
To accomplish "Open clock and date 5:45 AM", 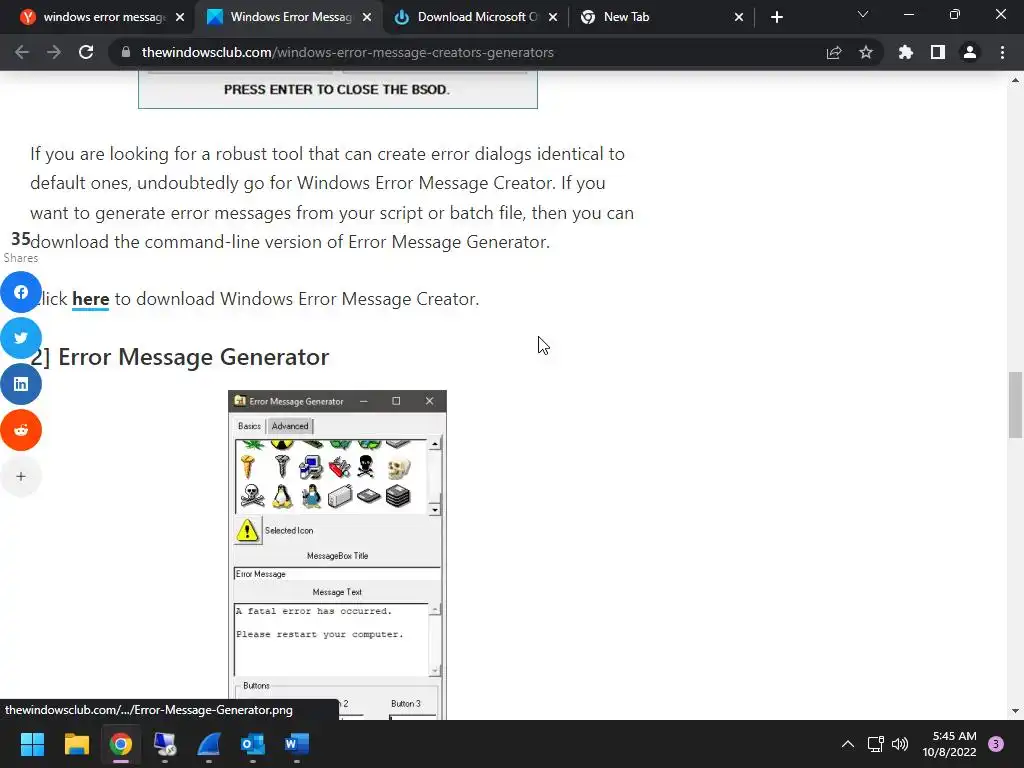I will coord(950,744).
